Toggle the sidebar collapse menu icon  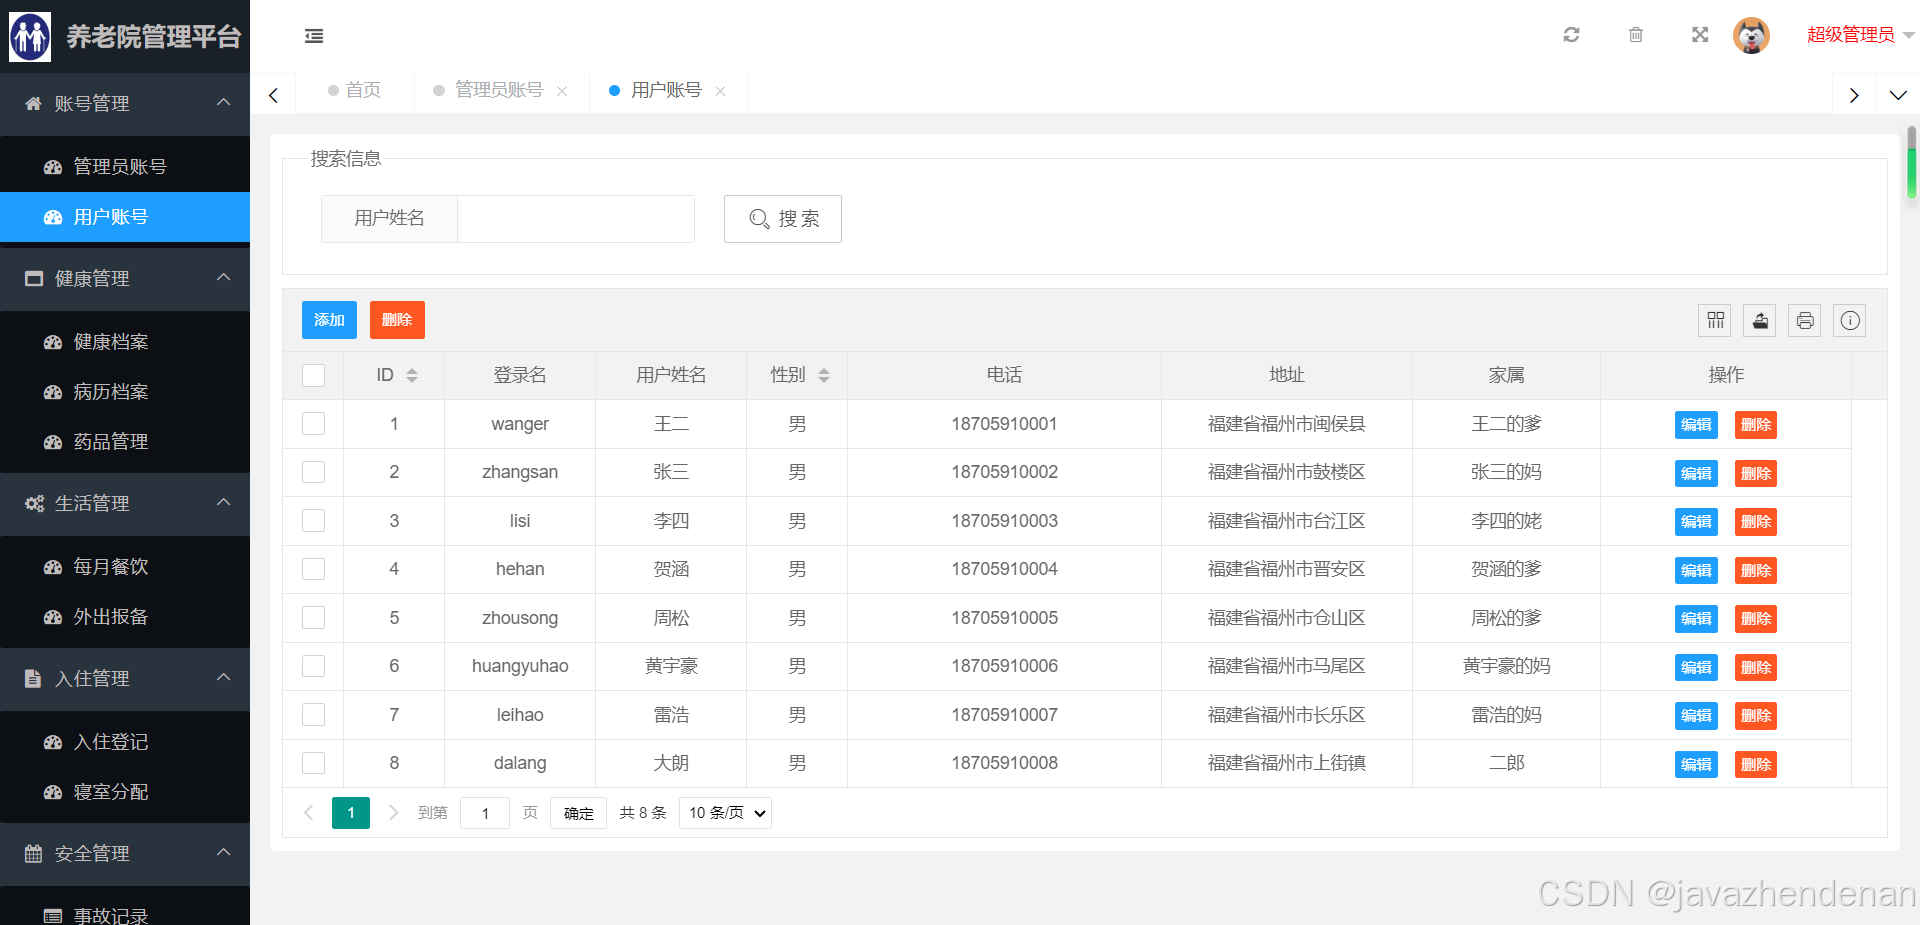(314, 36)
